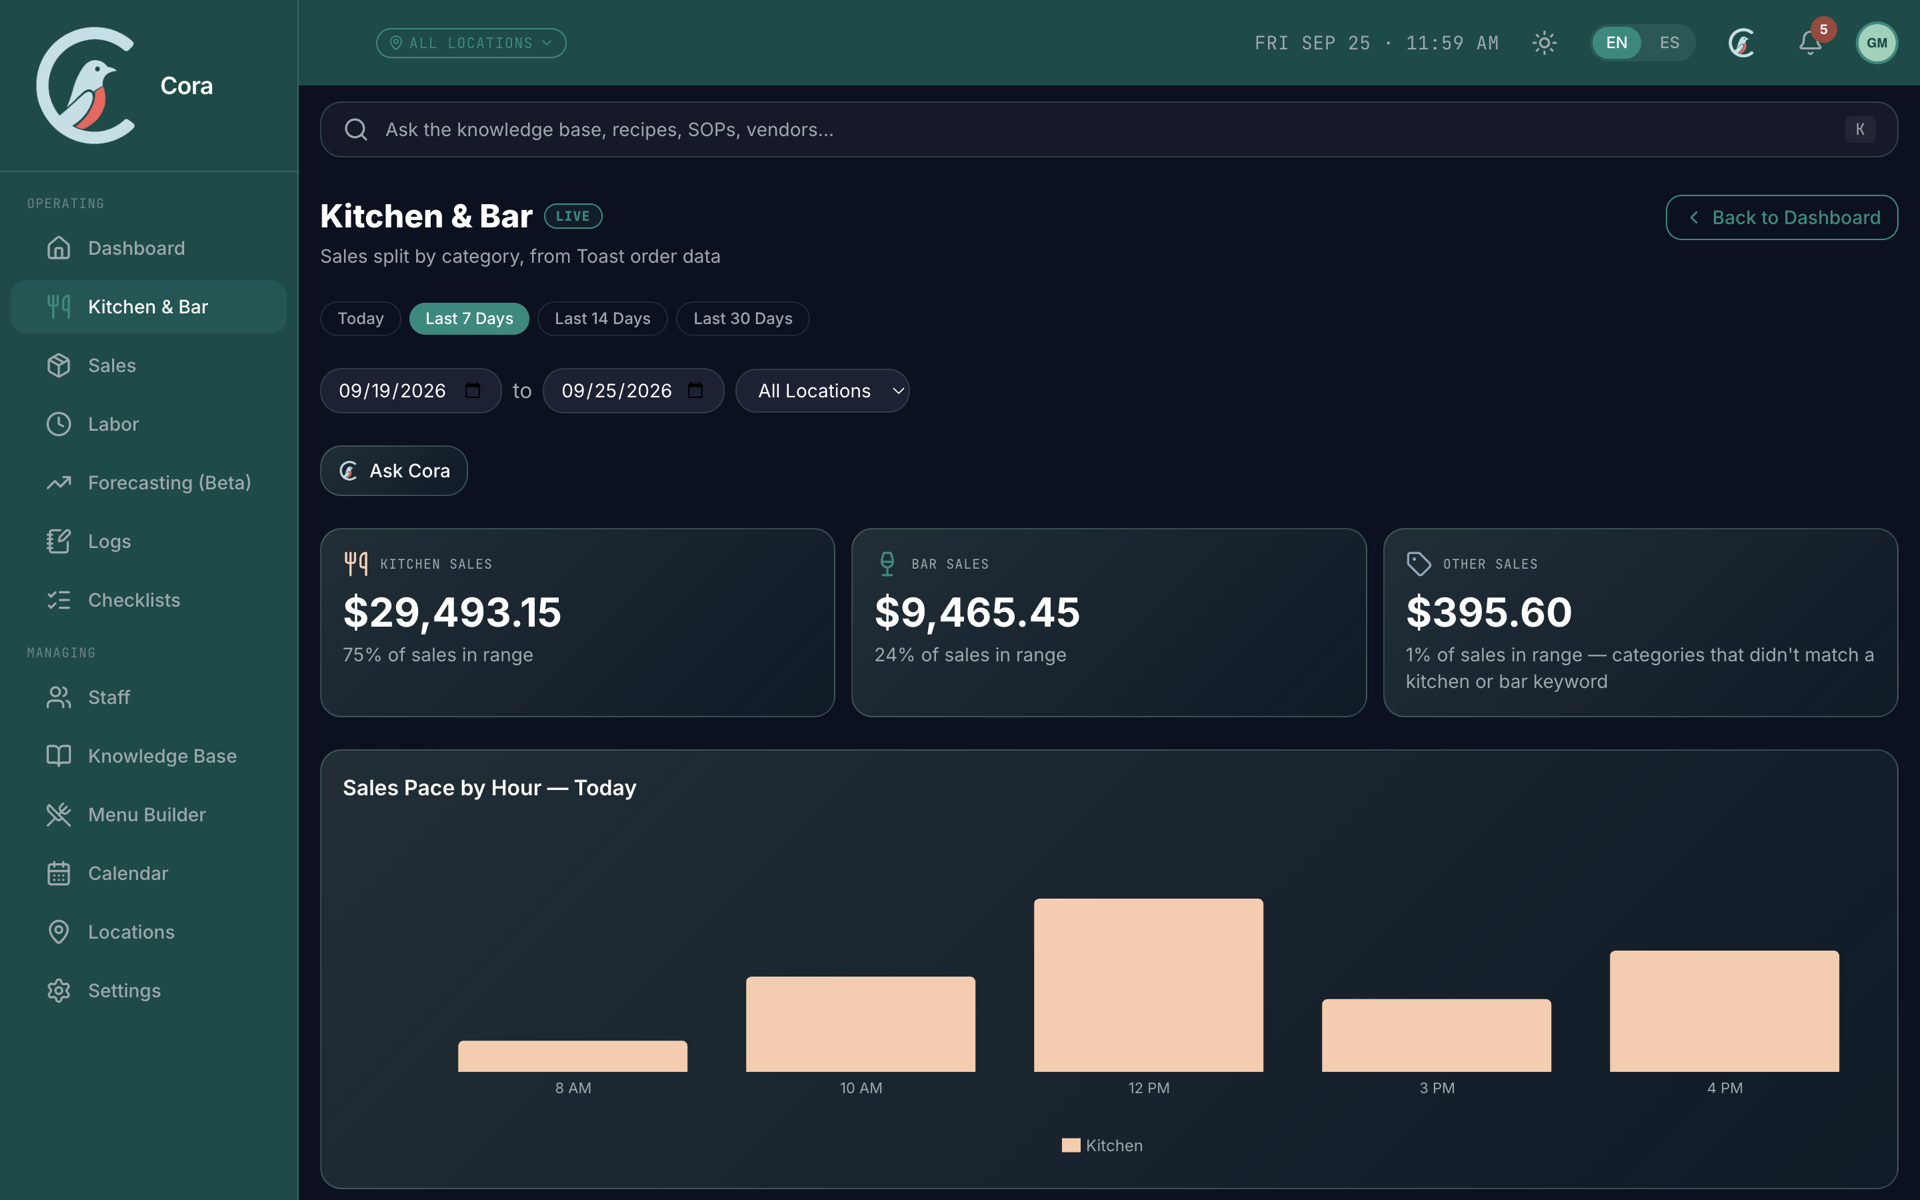Click the Cora logo in sidebar
The height and width of the screenshot is (1200, 1920).
(86, 85)
